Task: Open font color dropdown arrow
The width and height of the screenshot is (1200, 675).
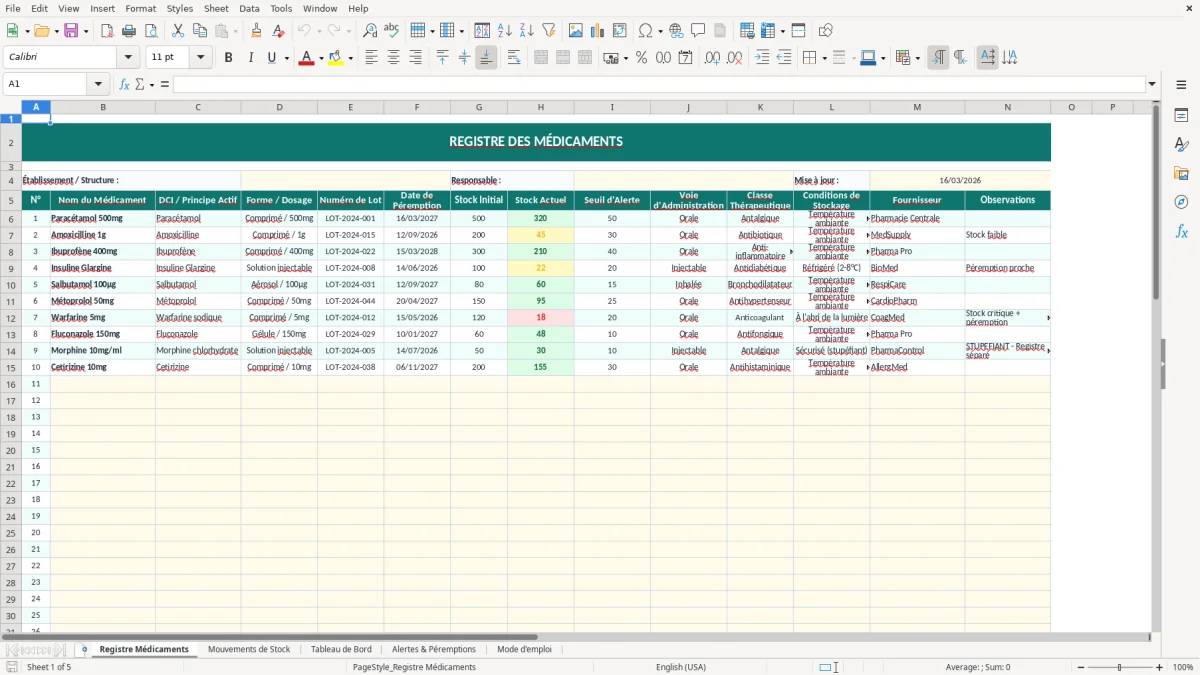Action: (321, 58)
